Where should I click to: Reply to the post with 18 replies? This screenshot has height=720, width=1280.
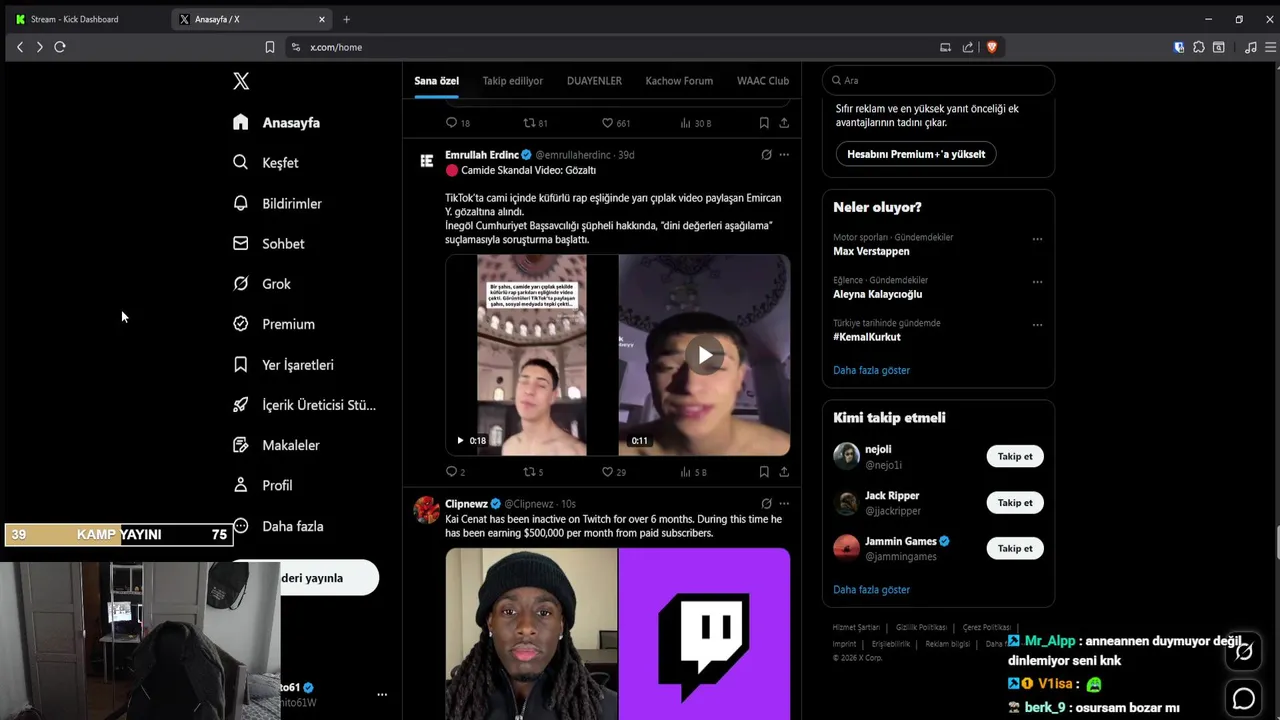tap(457, 123)
